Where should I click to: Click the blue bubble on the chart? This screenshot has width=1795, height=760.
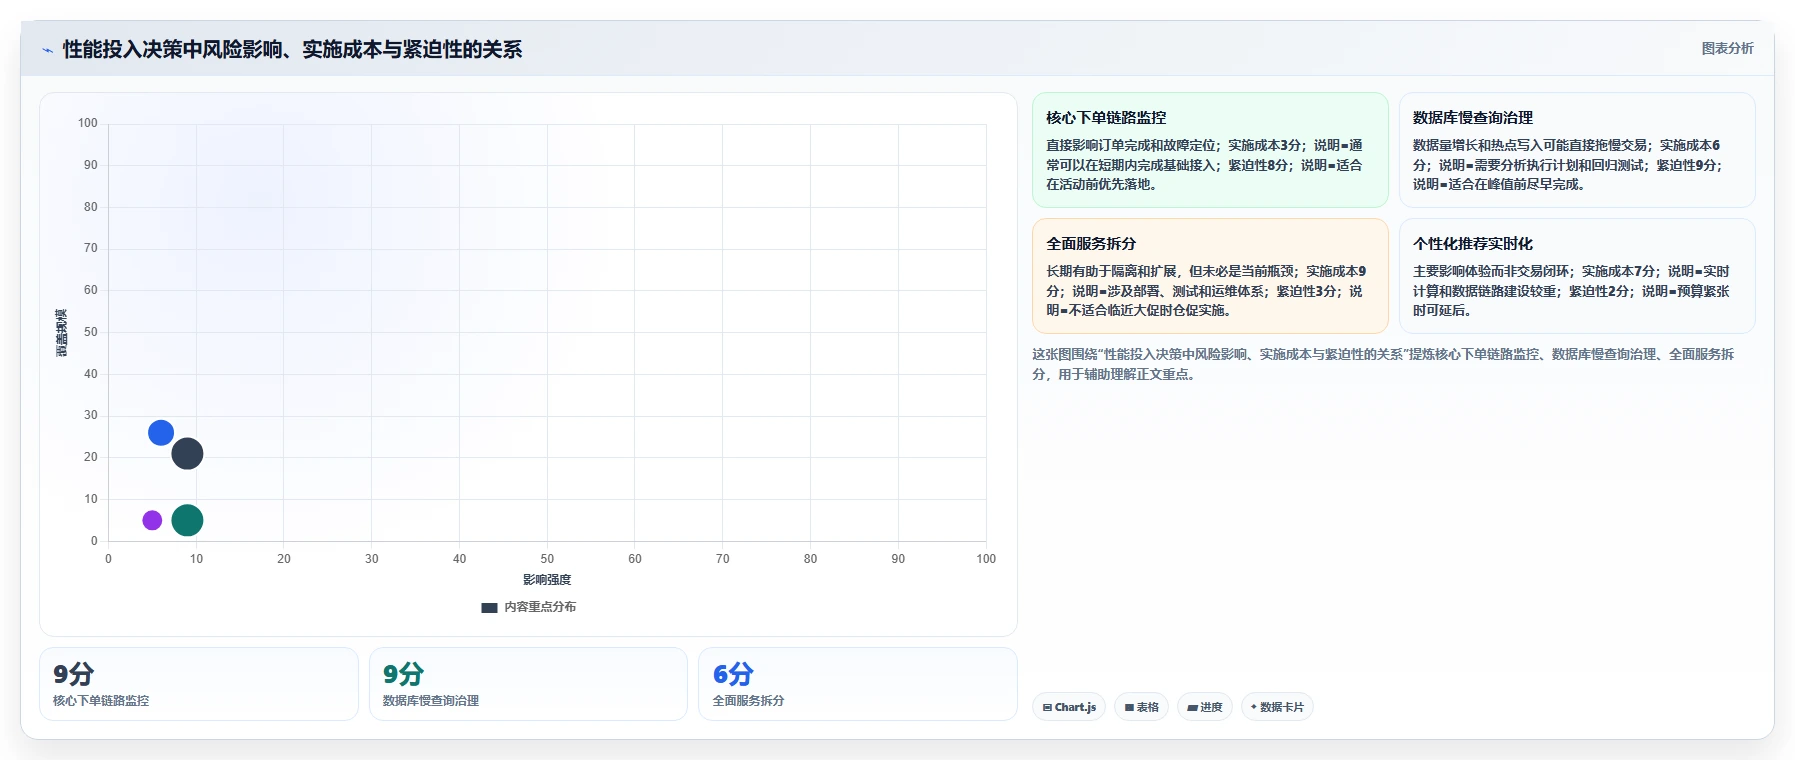(x=161, y=433)
